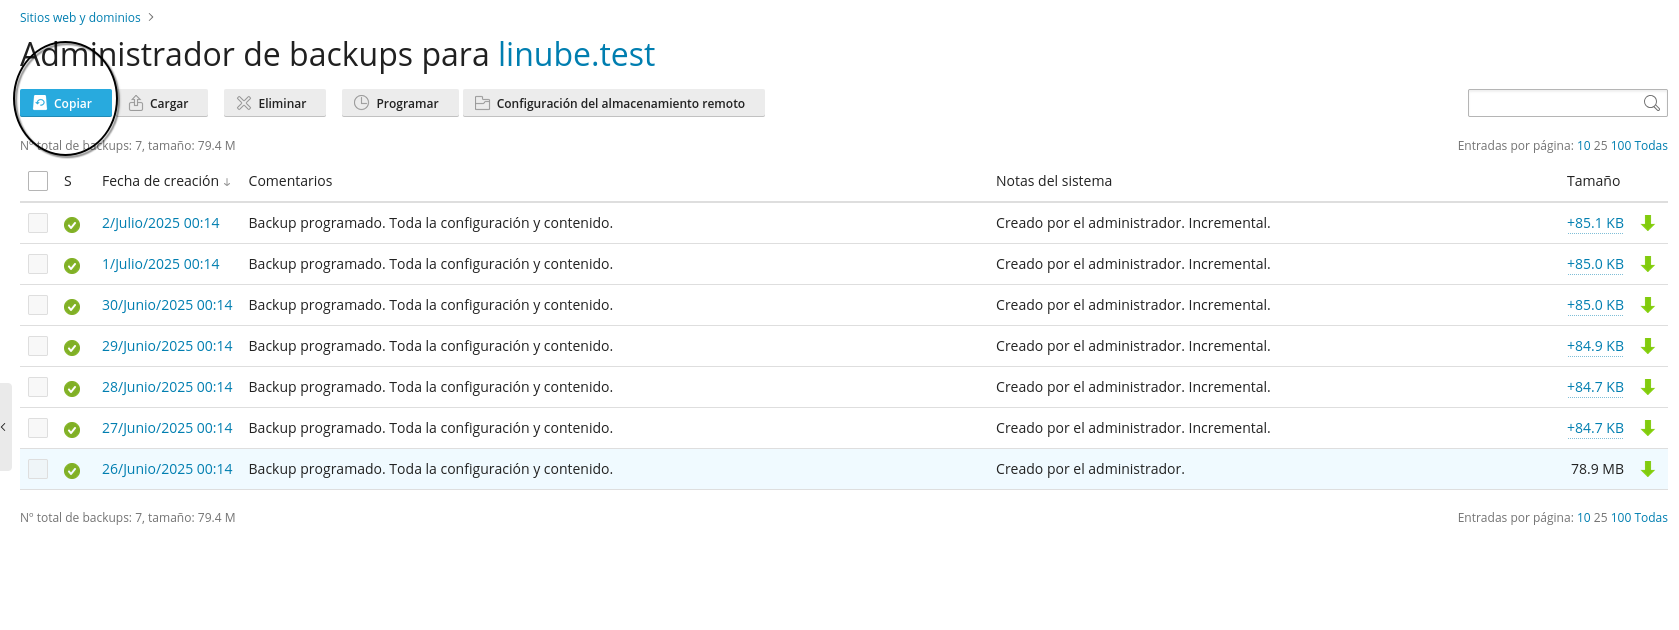
Task: Click the Tamaño column header
Action: (x=1593, y=181)
